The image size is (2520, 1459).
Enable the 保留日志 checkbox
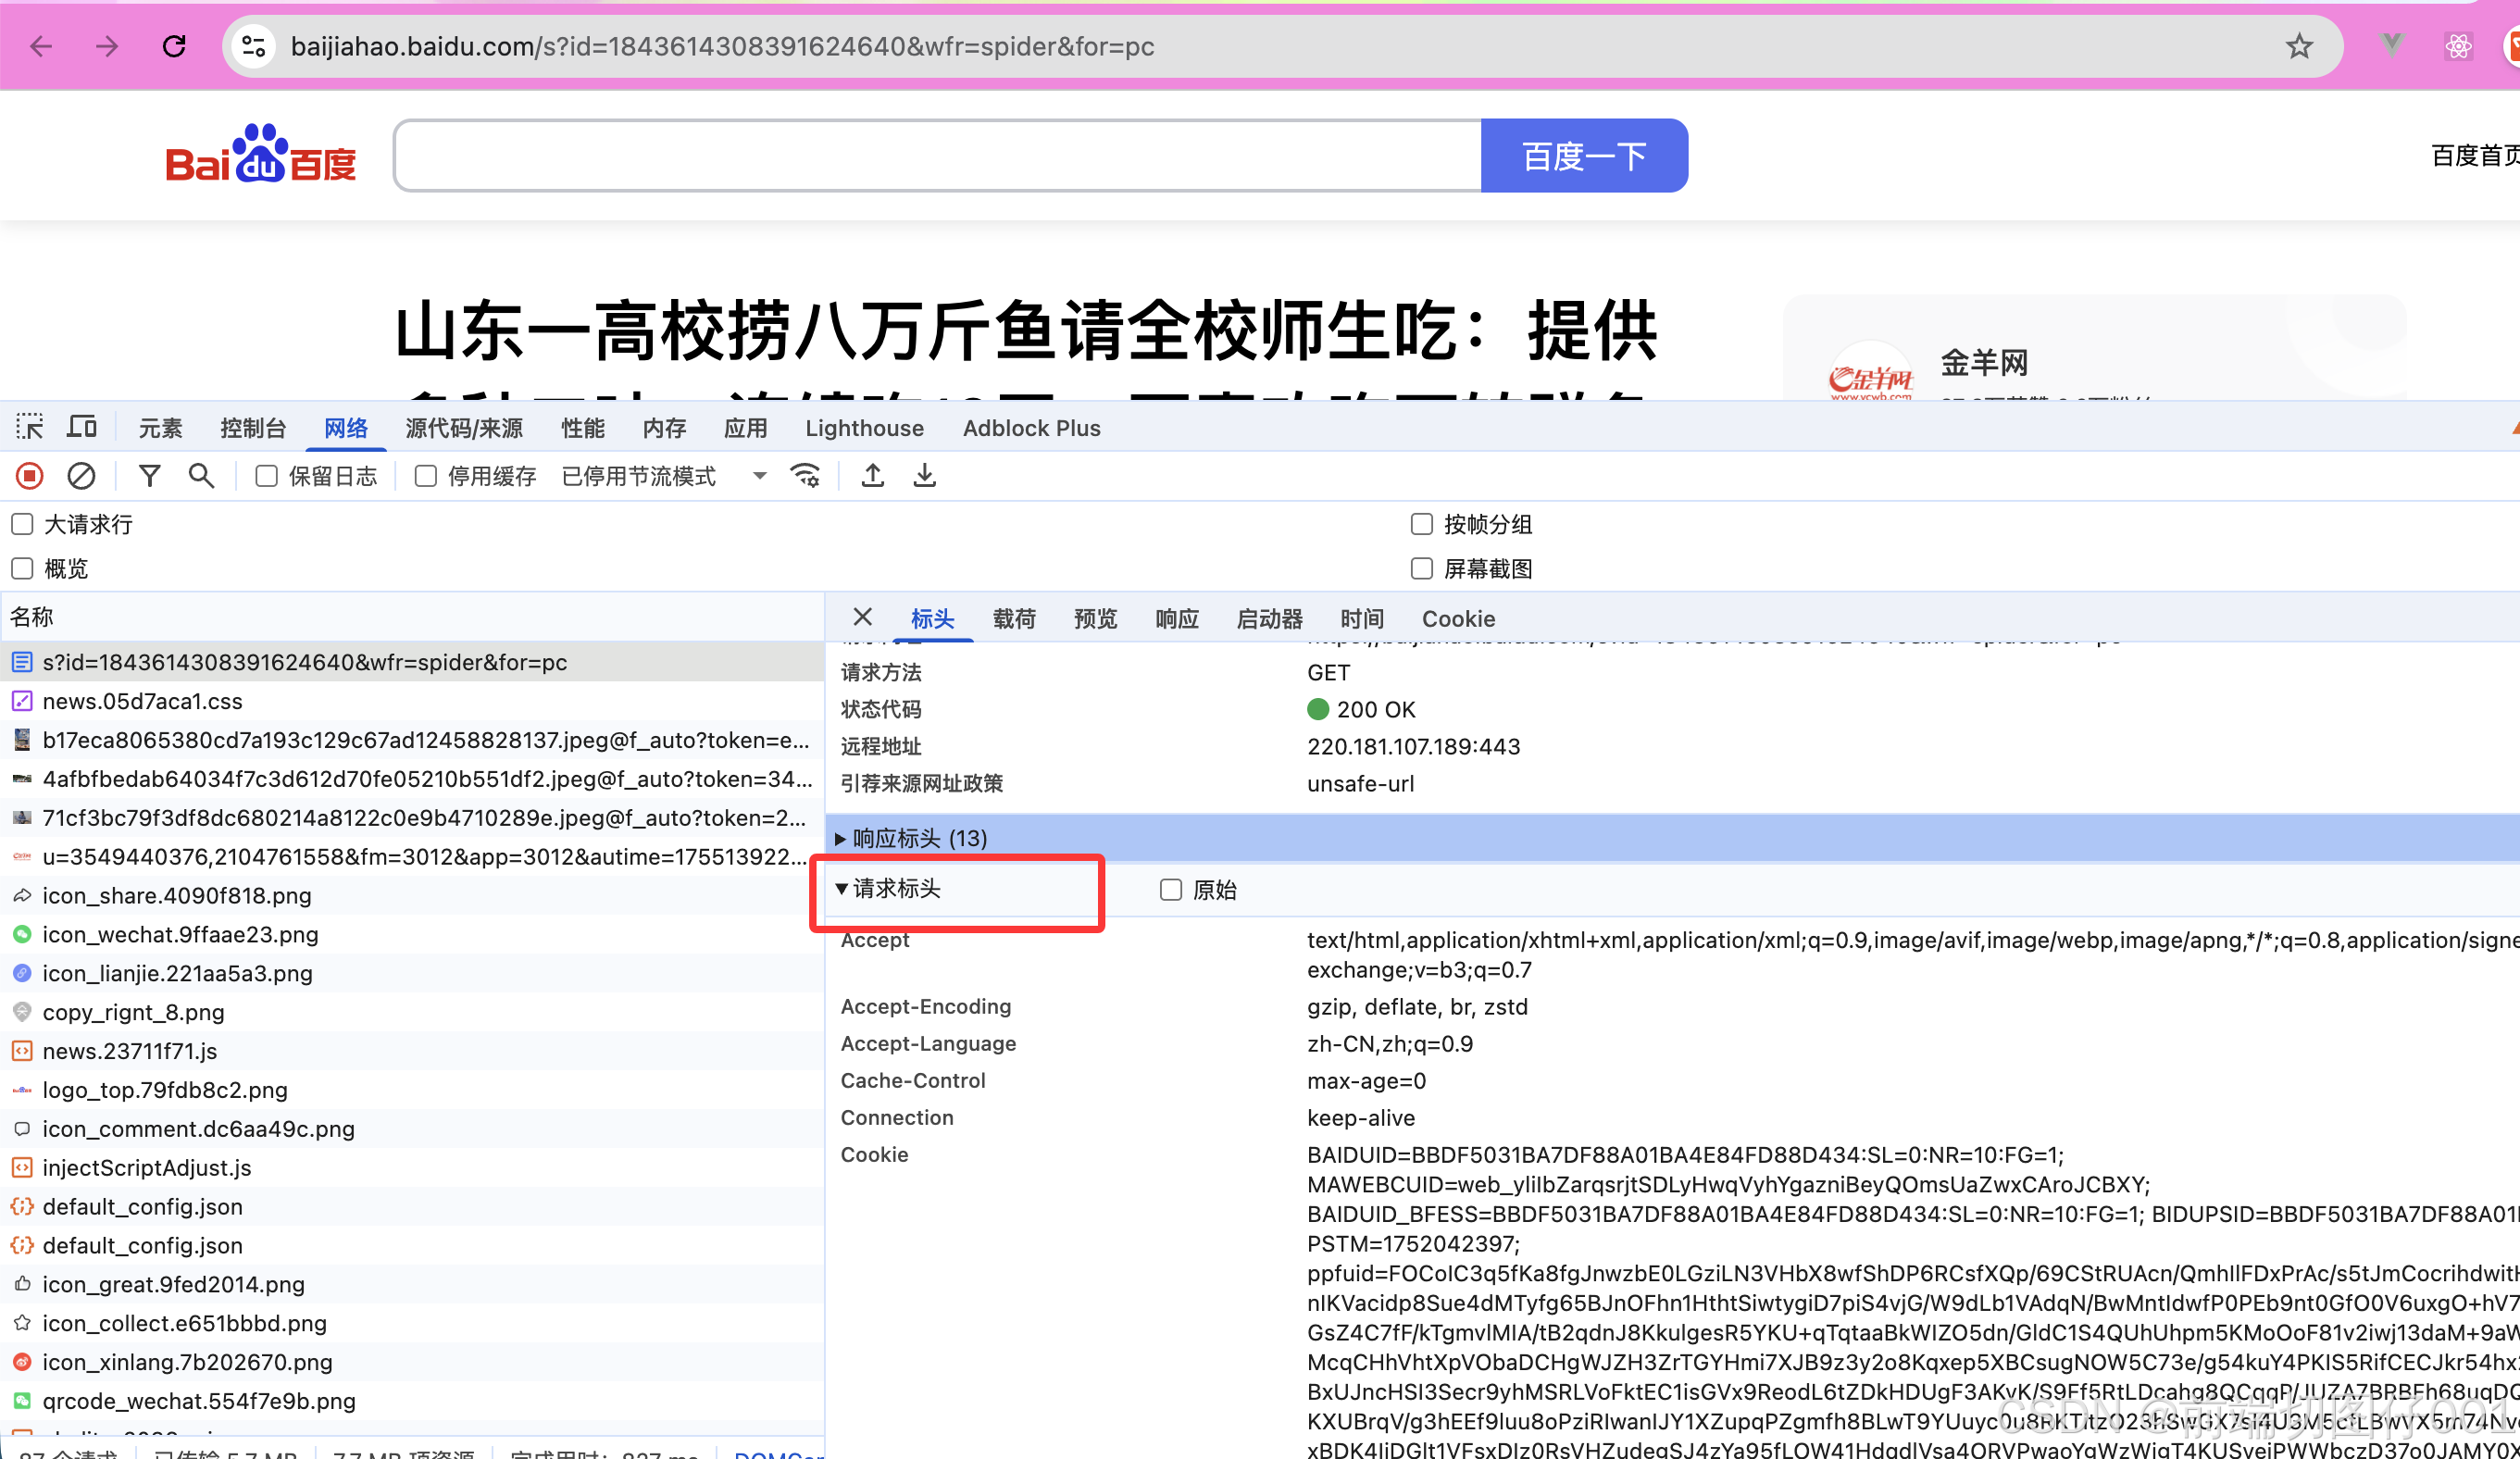[x=266, y=476]
